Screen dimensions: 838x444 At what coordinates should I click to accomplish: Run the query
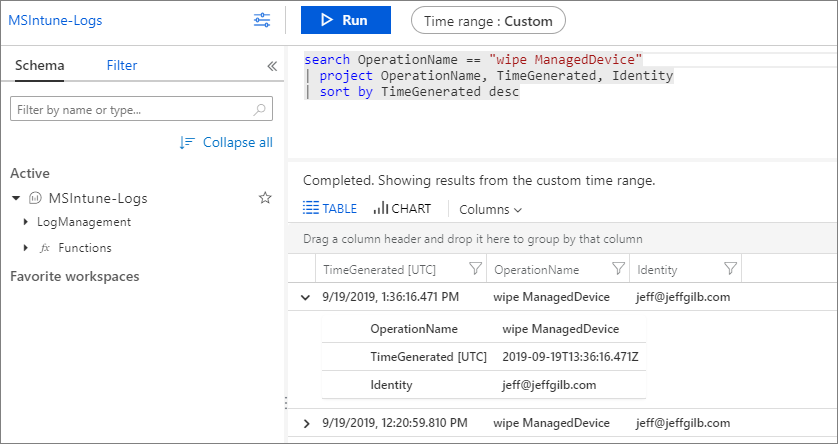346,20
